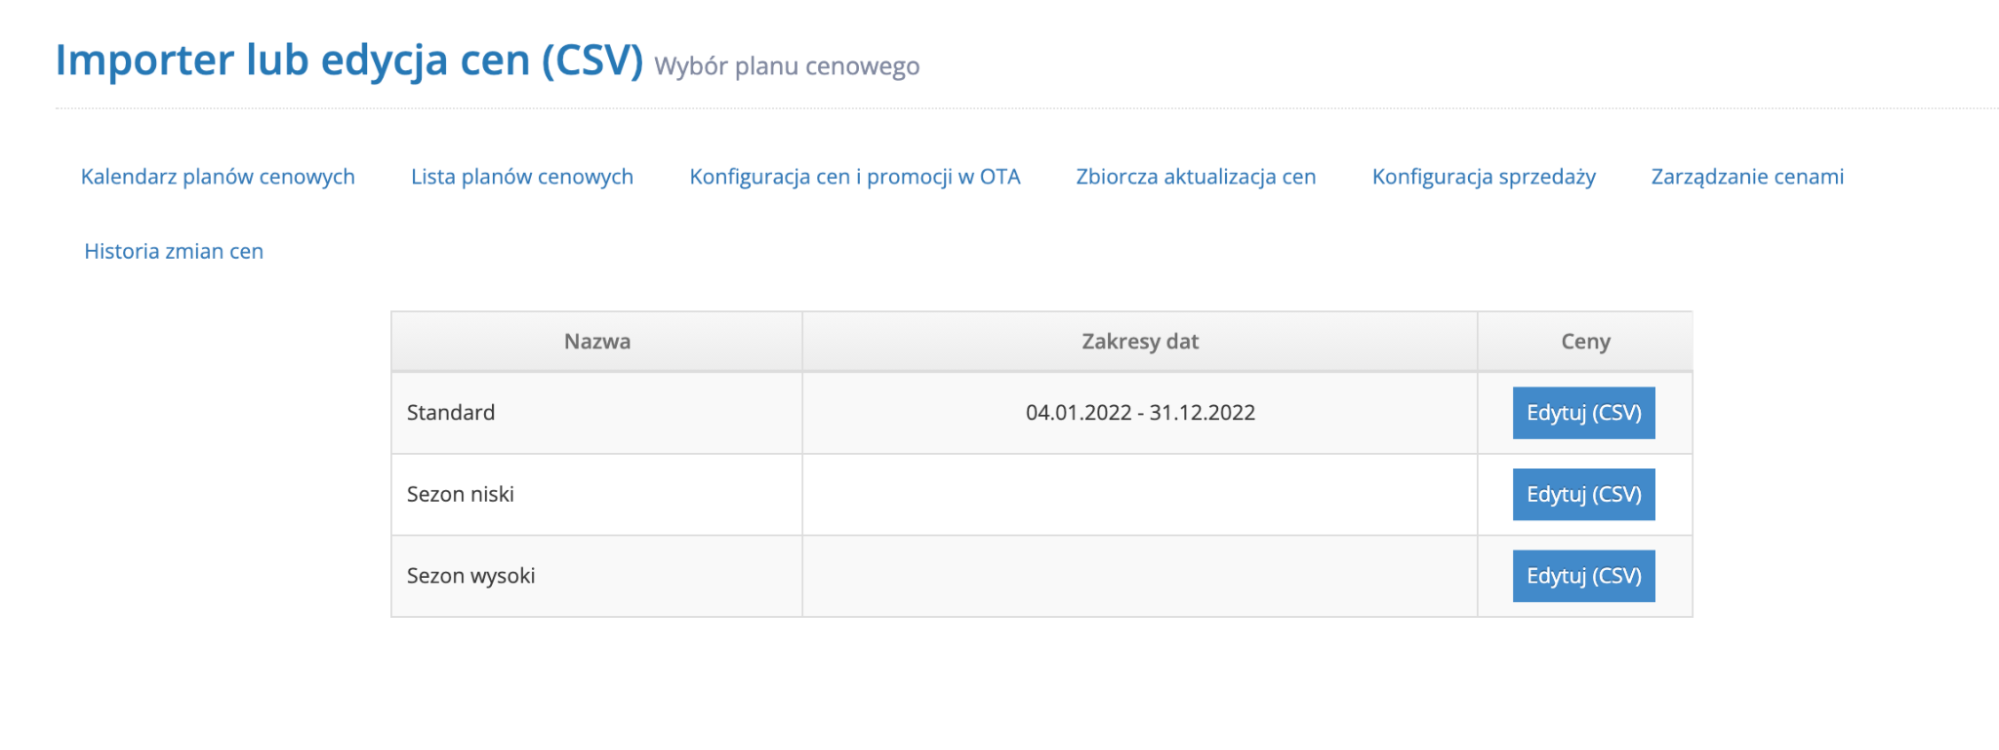Open Konfiguracja cen i promocji w OTA
This screenshot has height=750, width=1999.
(x=854, y=177)
